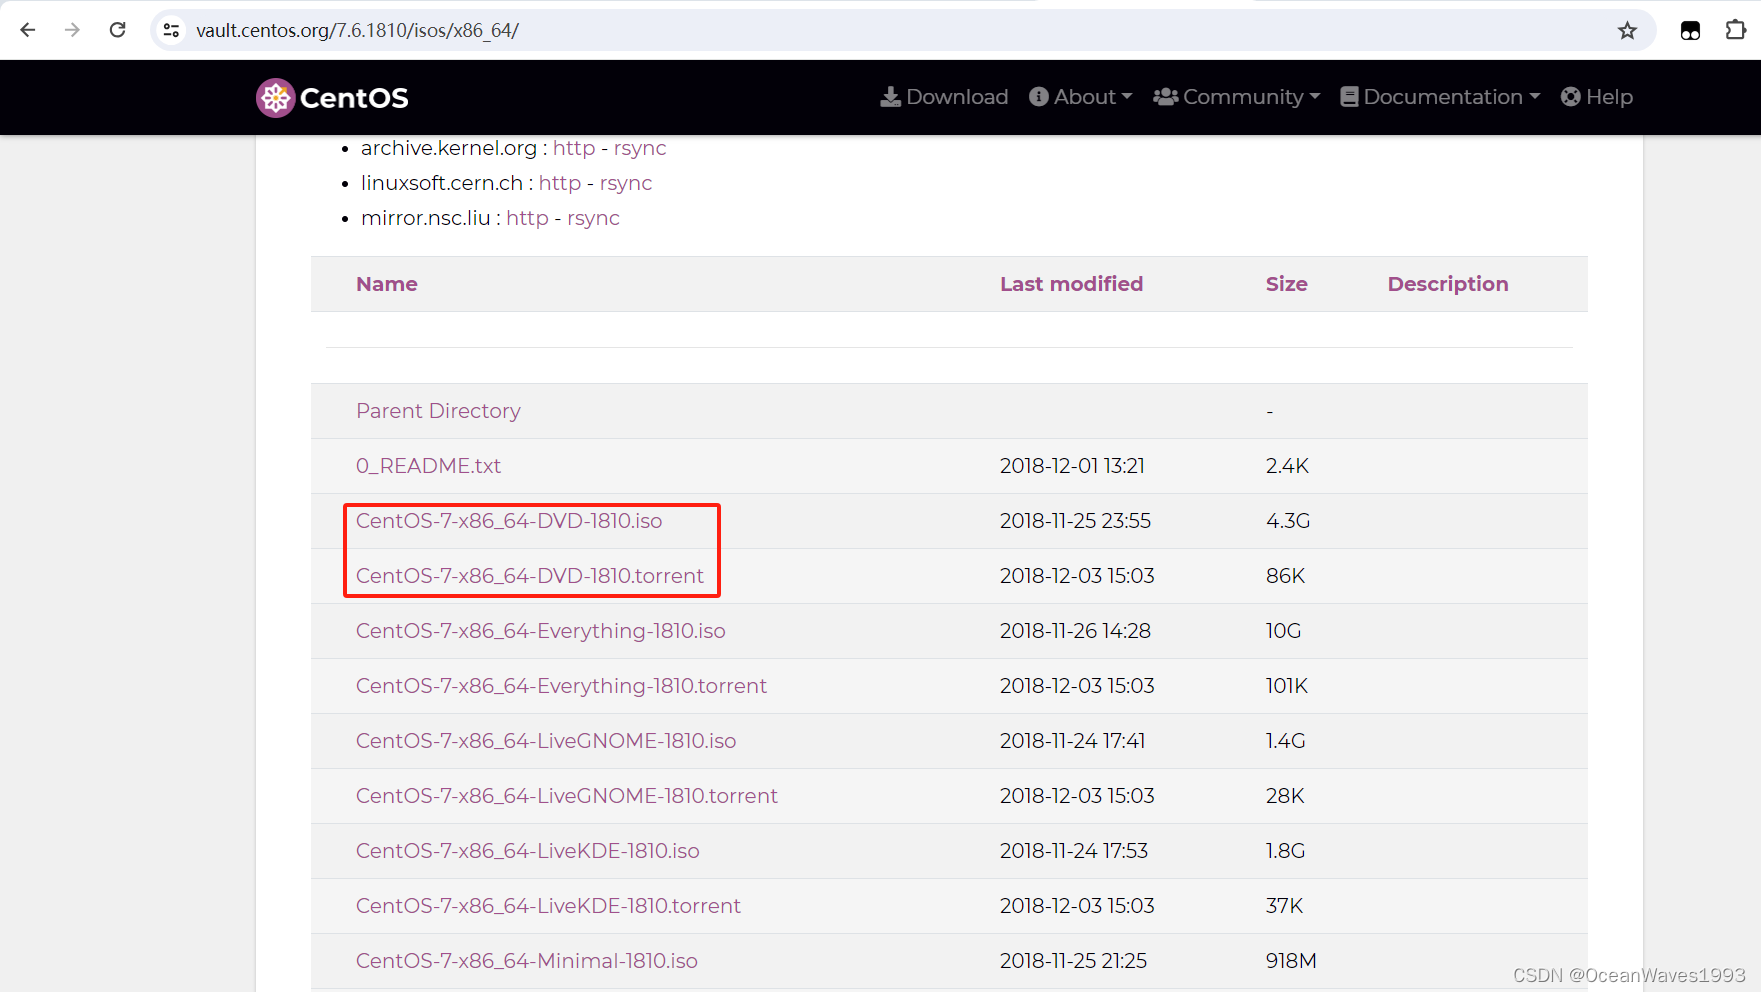Image resolution: width=1761 pixels, height=992 pixels.
Task: Open 0_README.txt file
Action: coord(428,466)
